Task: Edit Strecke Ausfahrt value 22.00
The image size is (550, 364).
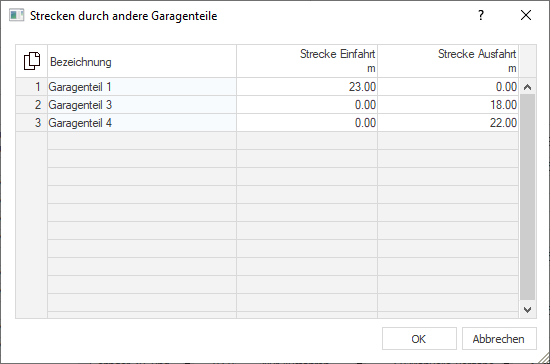Action: (448, 123)
